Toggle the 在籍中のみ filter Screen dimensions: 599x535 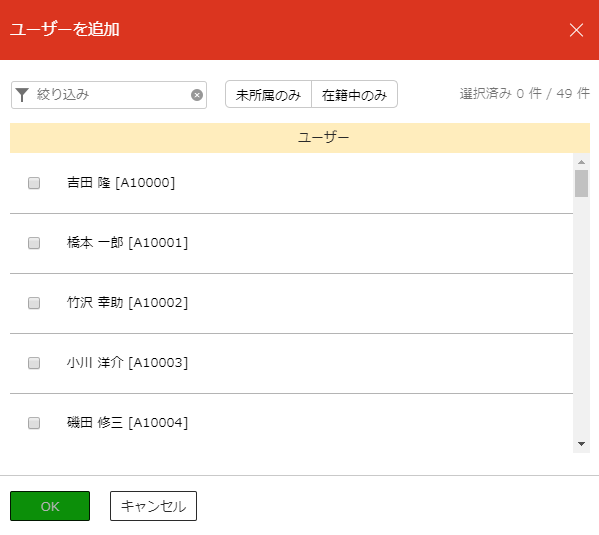tap(355, 94)
